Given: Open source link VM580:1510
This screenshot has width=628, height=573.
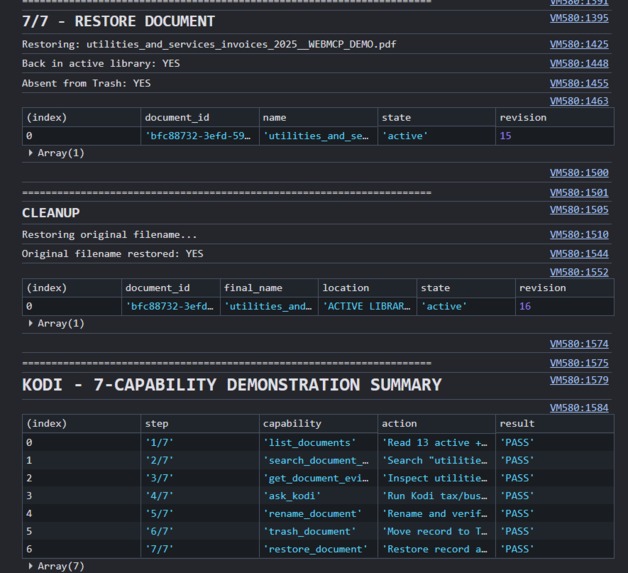Looking at the screenshot, I should pos(579,235).
